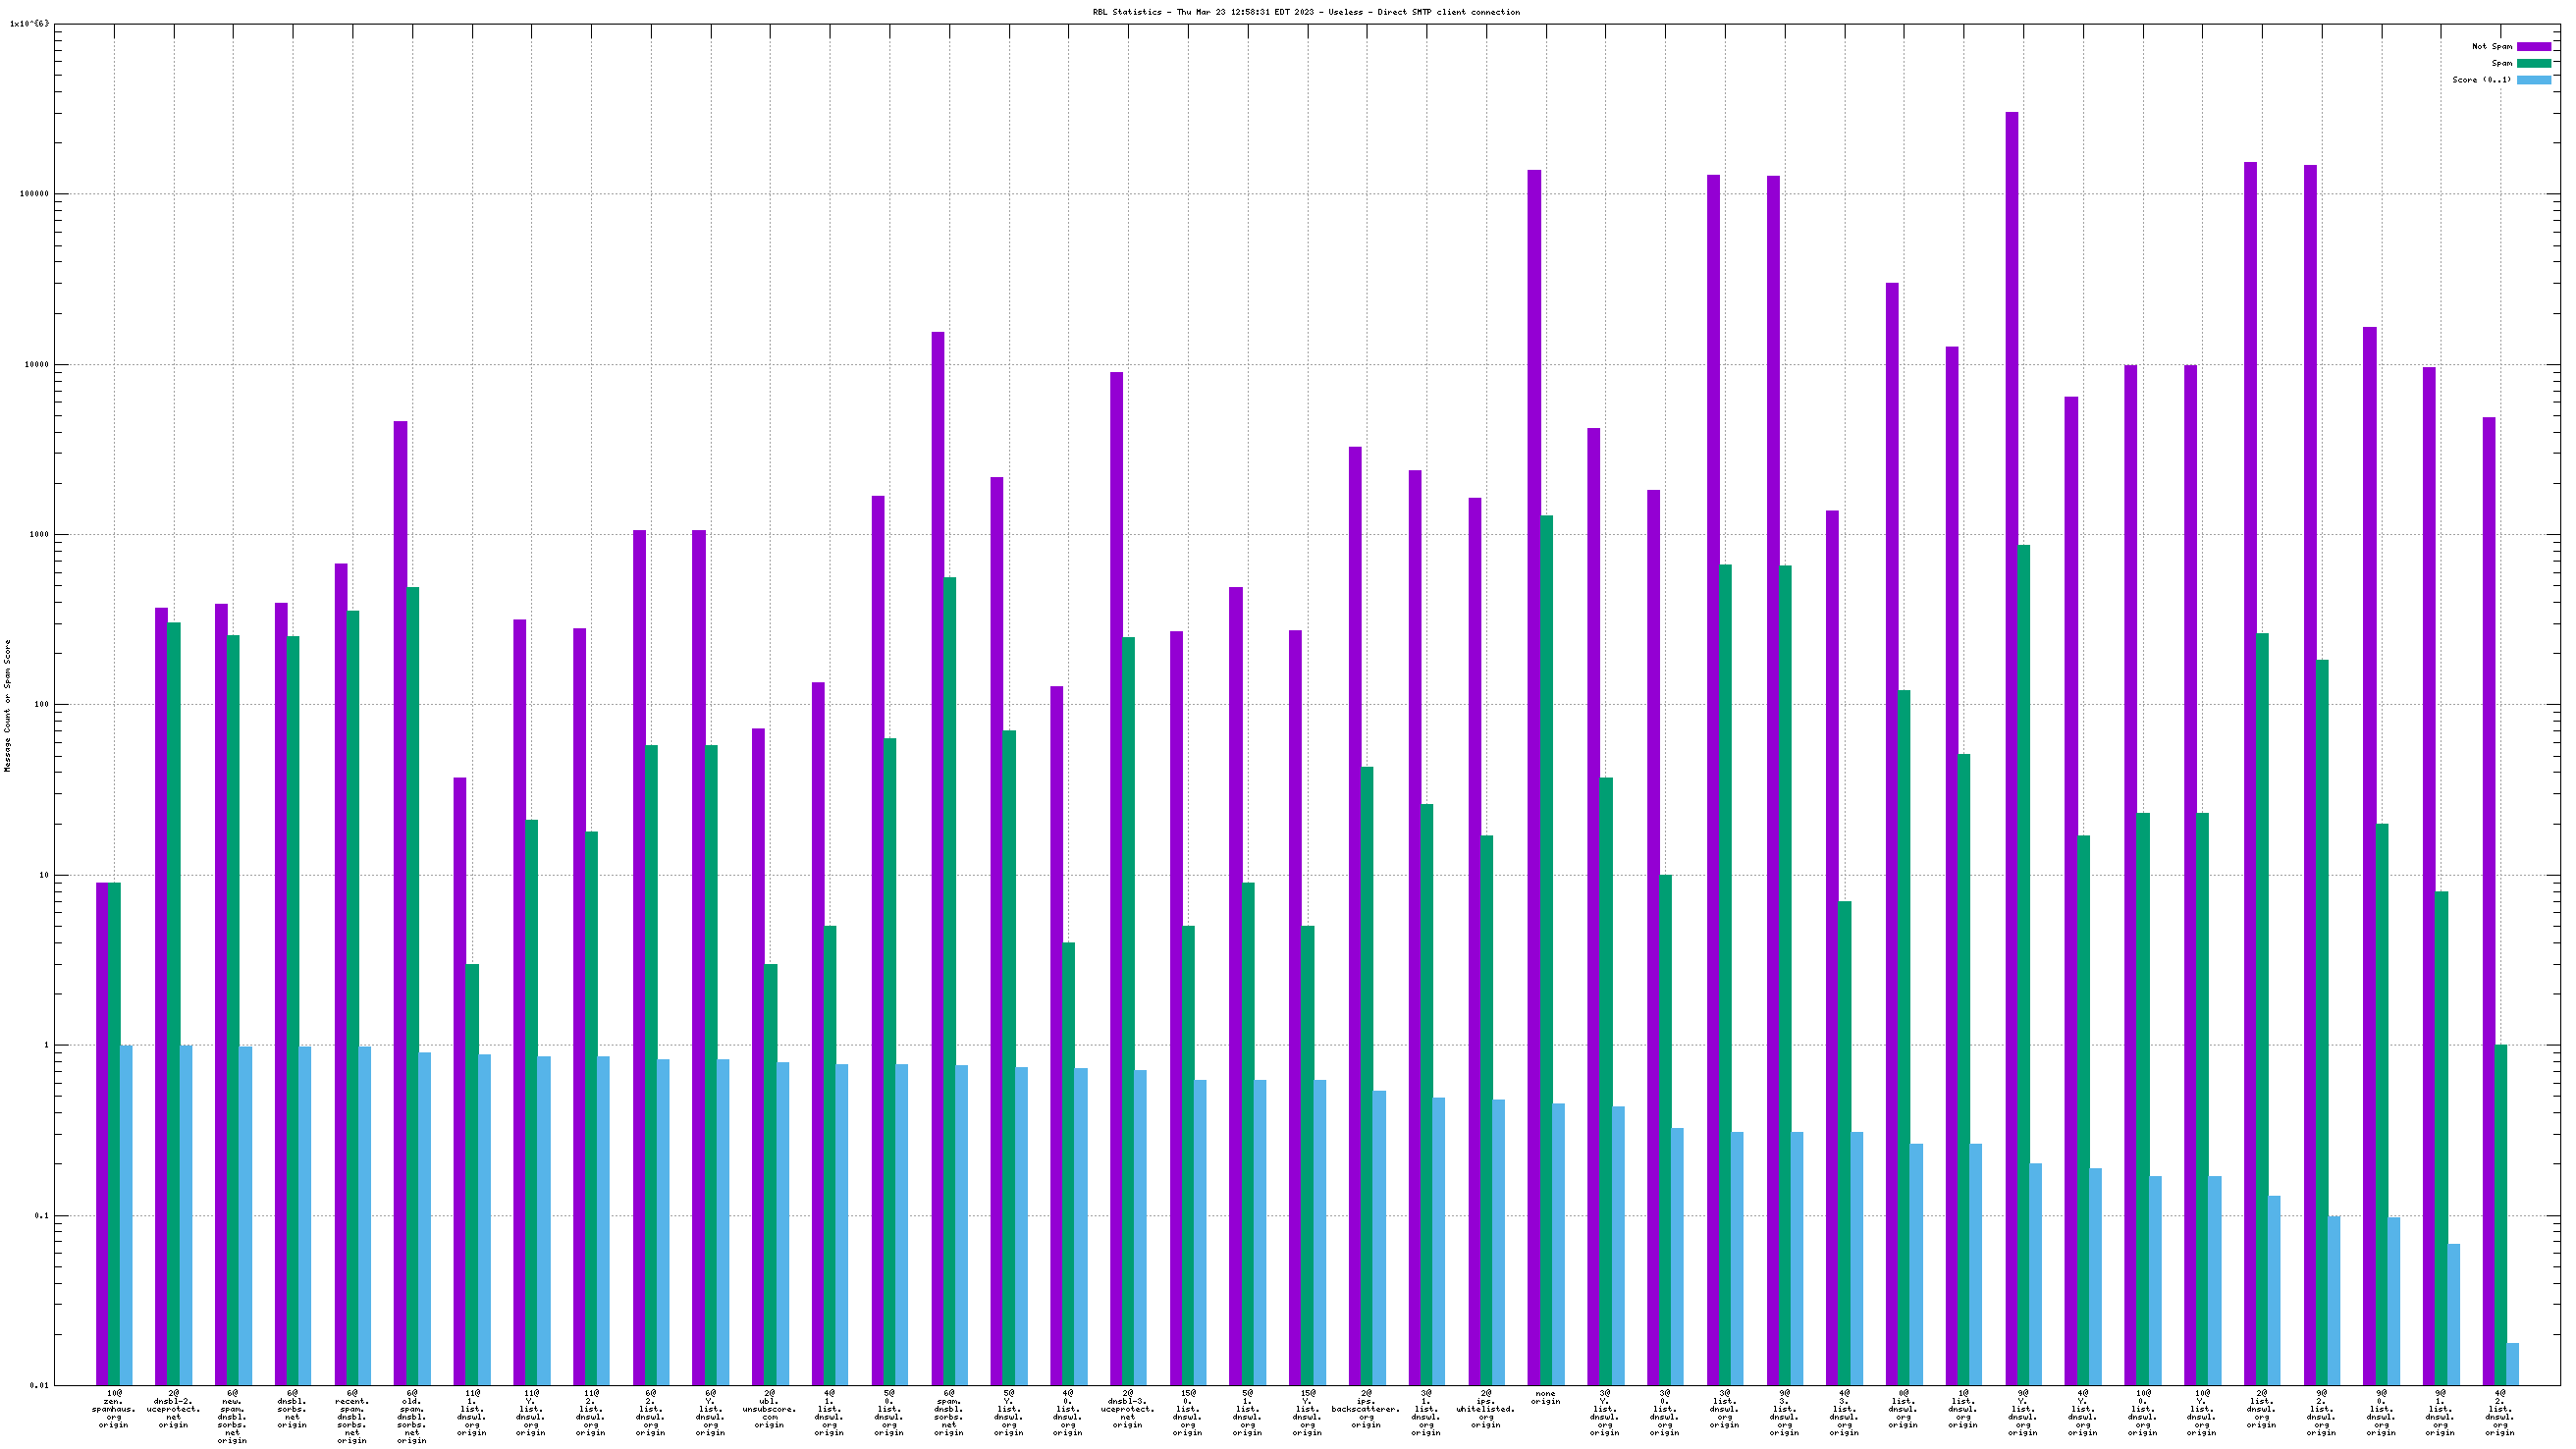Click the 0.01 y-axis tick label
Screen dimensions: 2576x1449
(38, 1386)
